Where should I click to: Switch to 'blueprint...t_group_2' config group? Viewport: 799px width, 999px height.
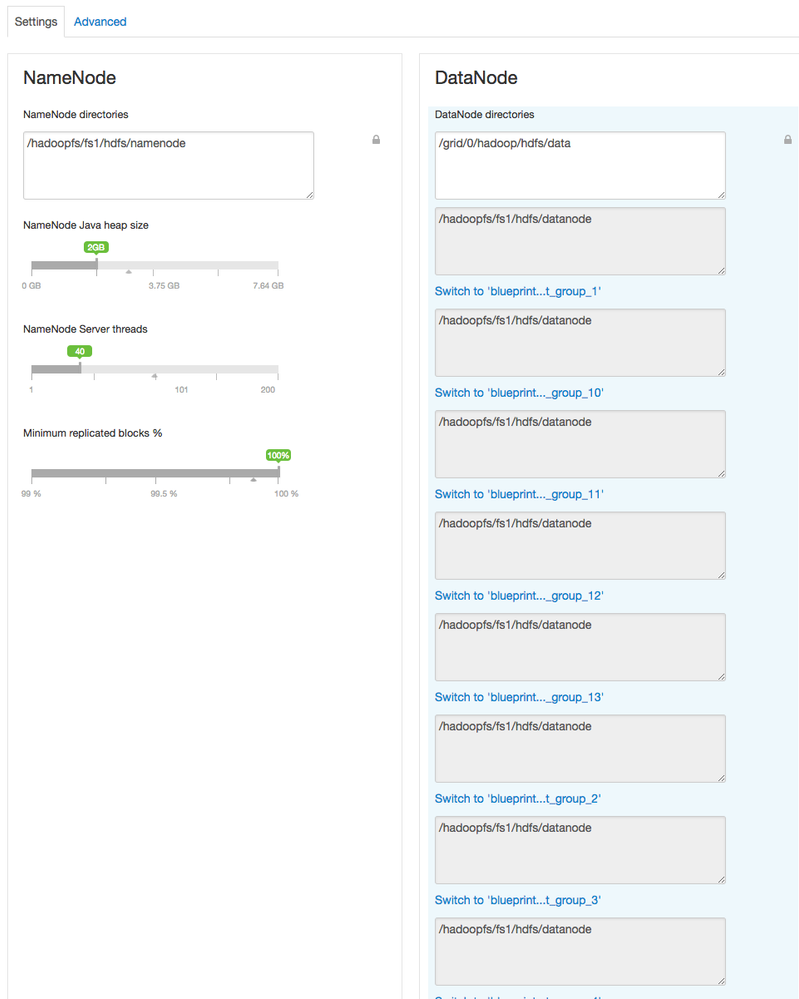(518, 799)
